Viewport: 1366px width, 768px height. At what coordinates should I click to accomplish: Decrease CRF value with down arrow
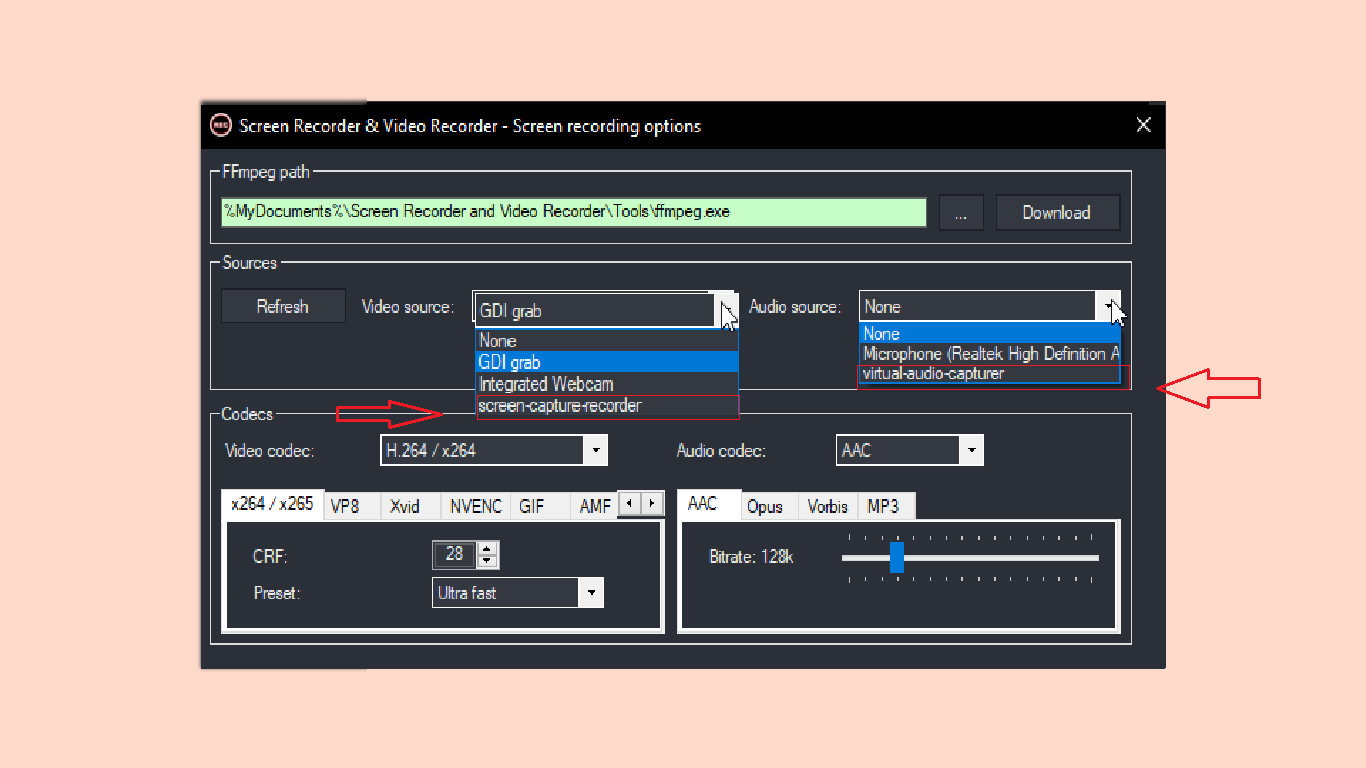pyautogui.click(x=487, y=561)
